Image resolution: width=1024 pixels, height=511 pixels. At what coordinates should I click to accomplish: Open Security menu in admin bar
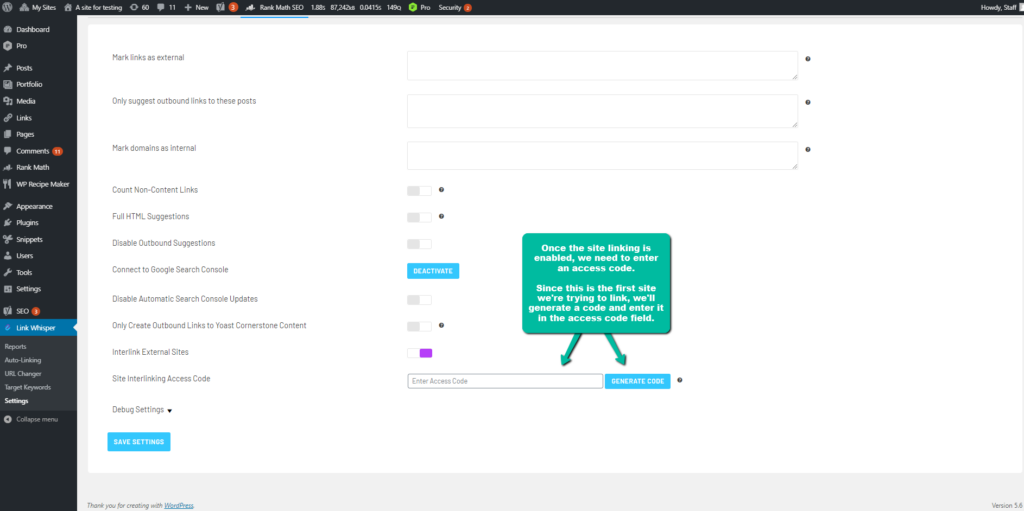(x=455, y=7)
